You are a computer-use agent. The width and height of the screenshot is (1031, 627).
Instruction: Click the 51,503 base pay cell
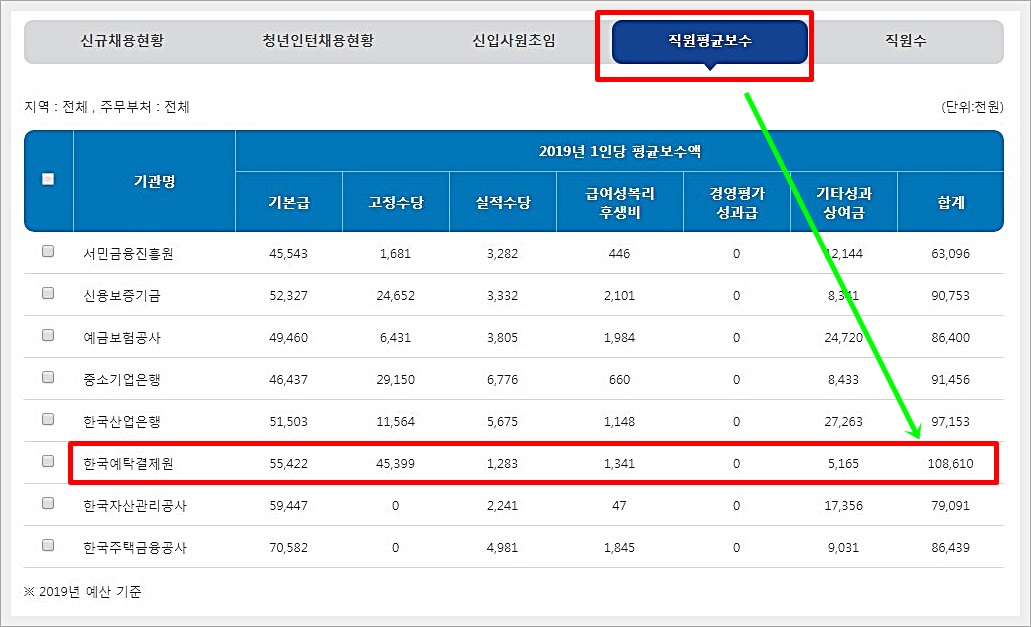pos(288,422)
